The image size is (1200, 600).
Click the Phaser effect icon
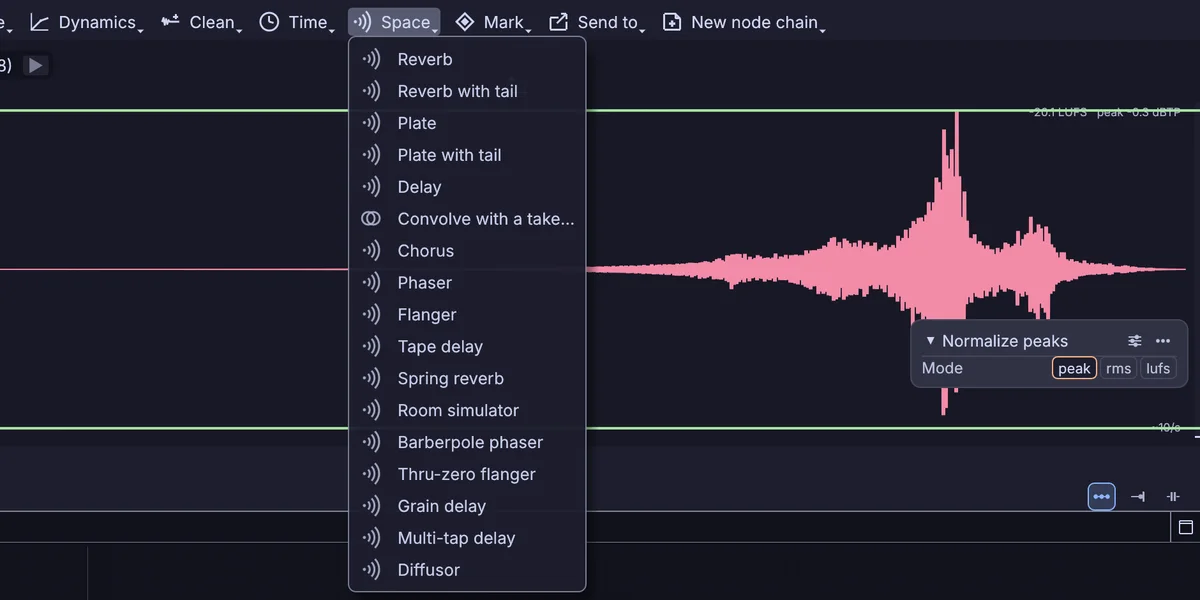point(371,283)
